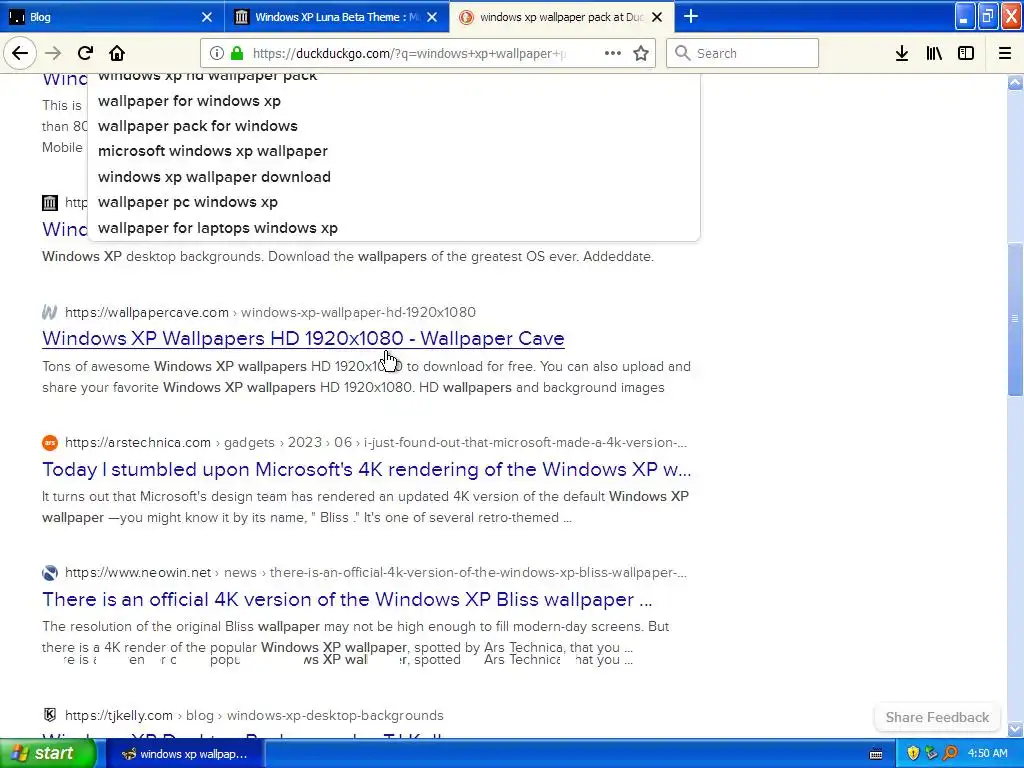Choose suggestion windows xp wallpaper download

[214, 177]
